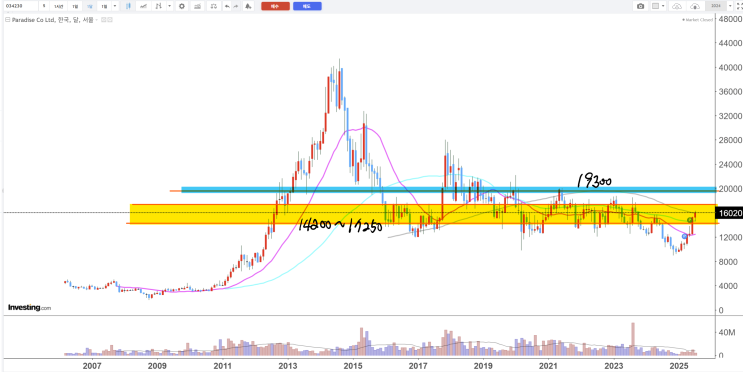Viewport: 743px width, 372px height.
Task: Click the 2013 time axis label
Action: (x=288, y=366)
